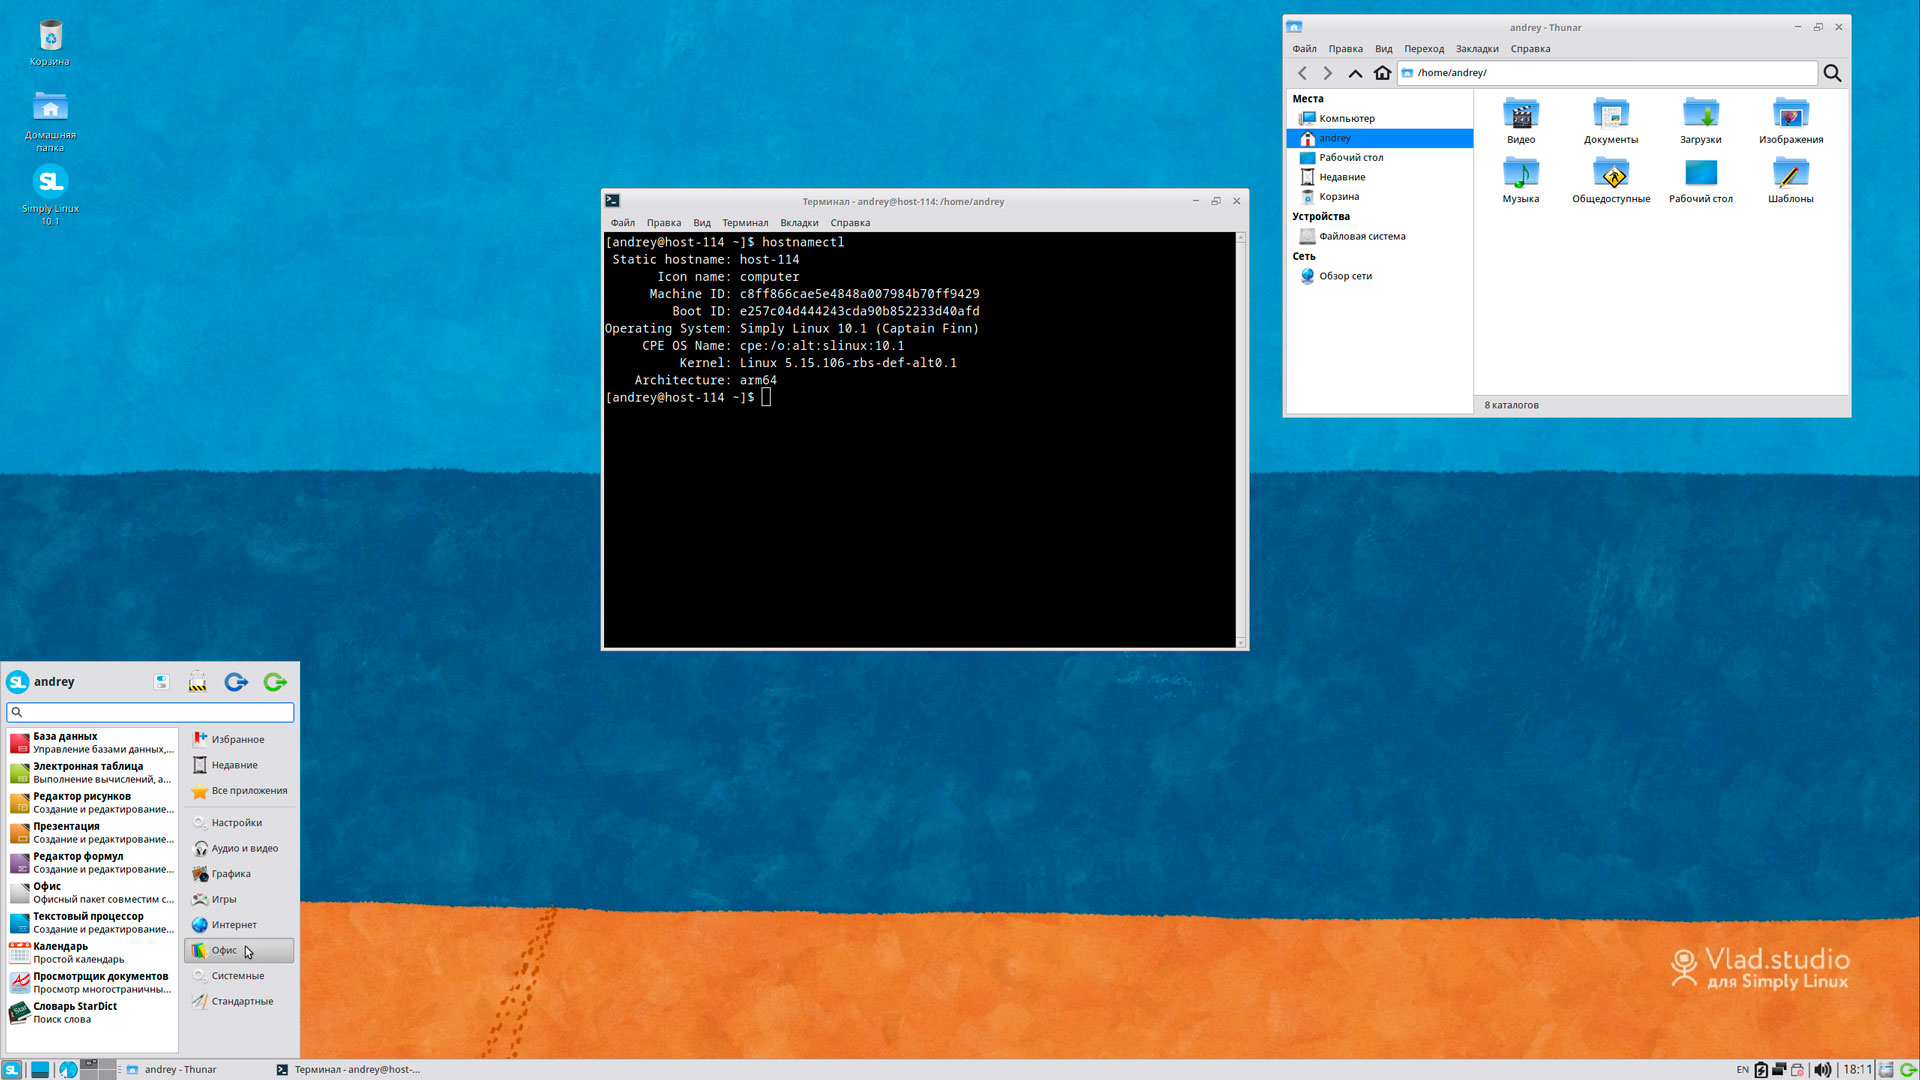Click the search magnifier in Thunar
Image resolution: width=1920 pixels, height=1080 pixels.
pos(1832,73)
